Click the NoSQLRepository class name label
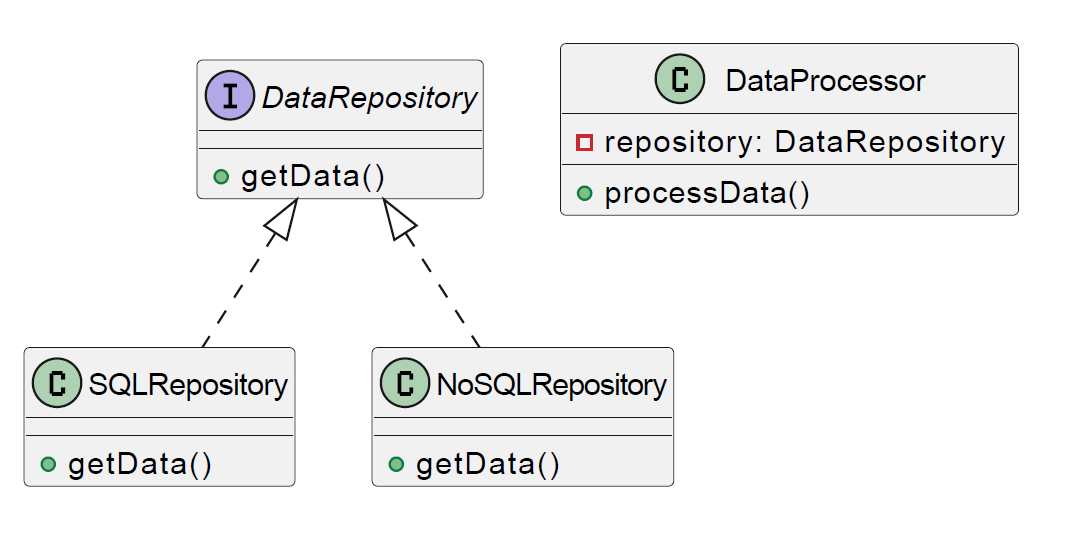This screenshot has height=558, width=1070. pos(551,385)
